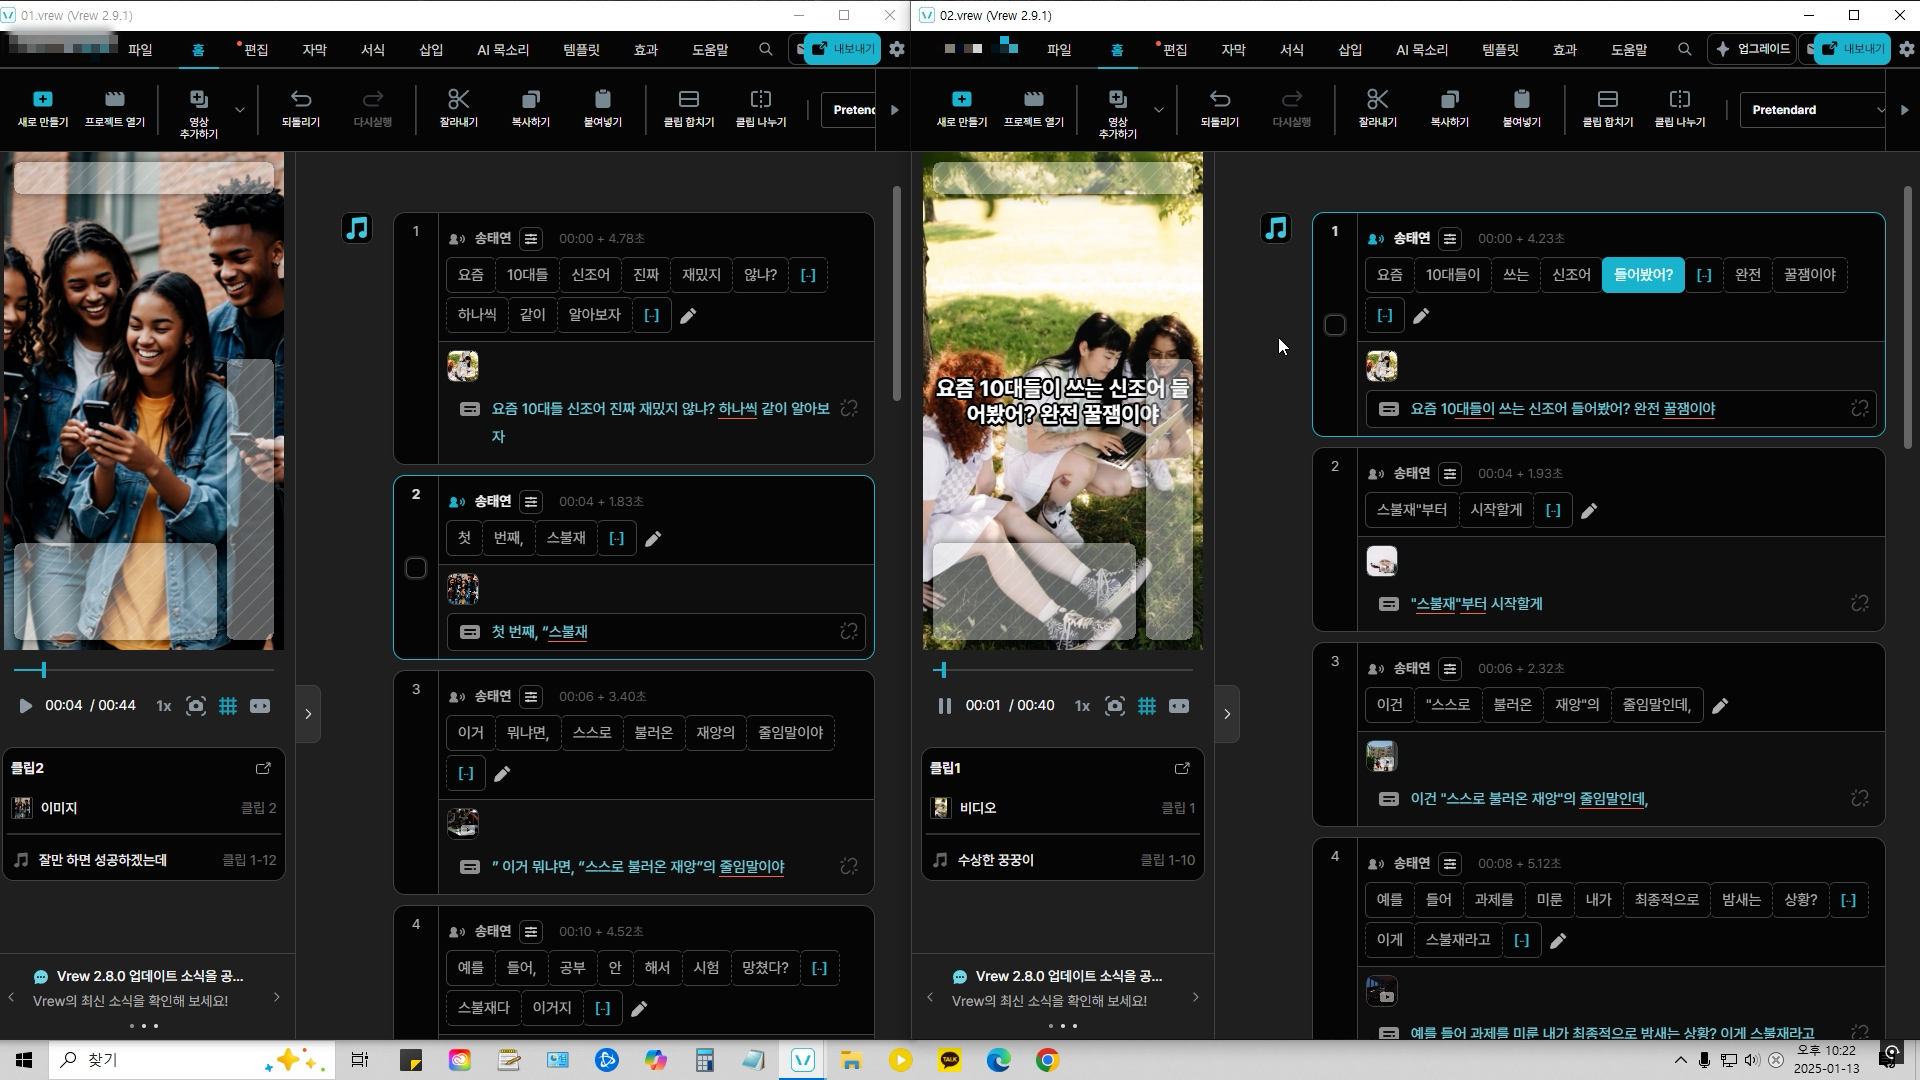Tick the checkbox on clip 1 in 02.vrew

1334,325
